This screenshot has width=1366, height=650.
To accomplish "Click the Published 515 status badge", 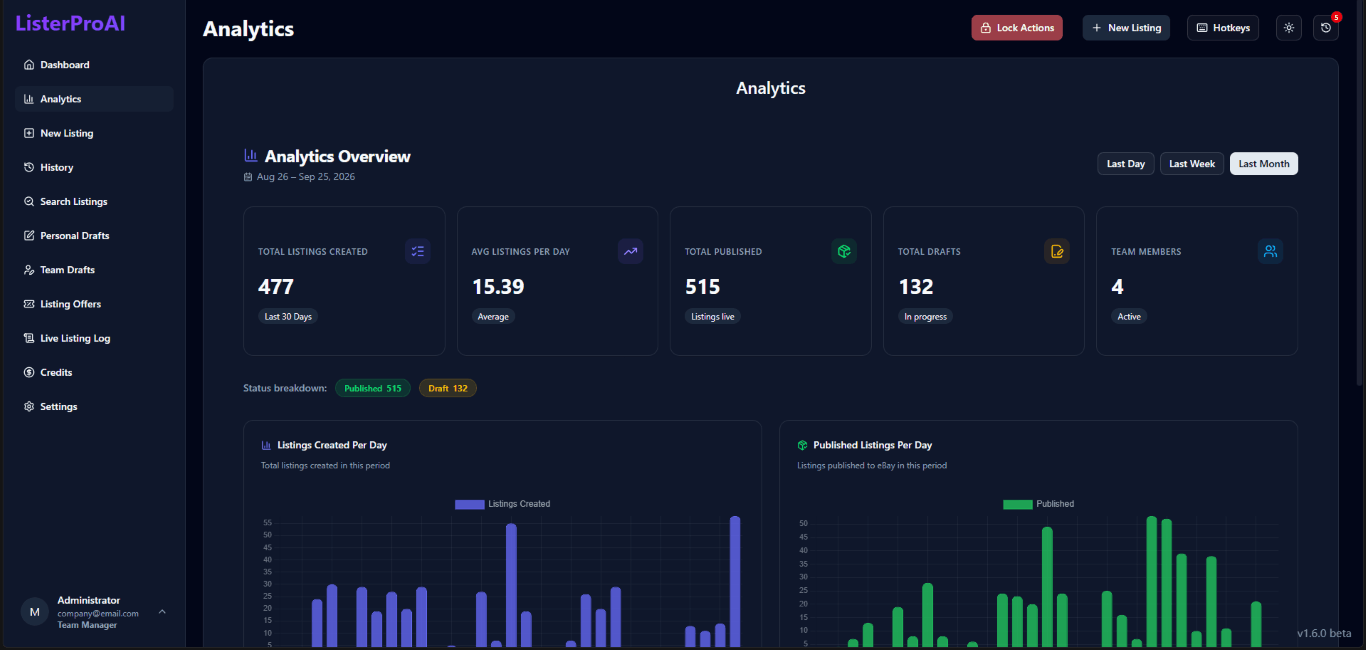I will [373, 388].
